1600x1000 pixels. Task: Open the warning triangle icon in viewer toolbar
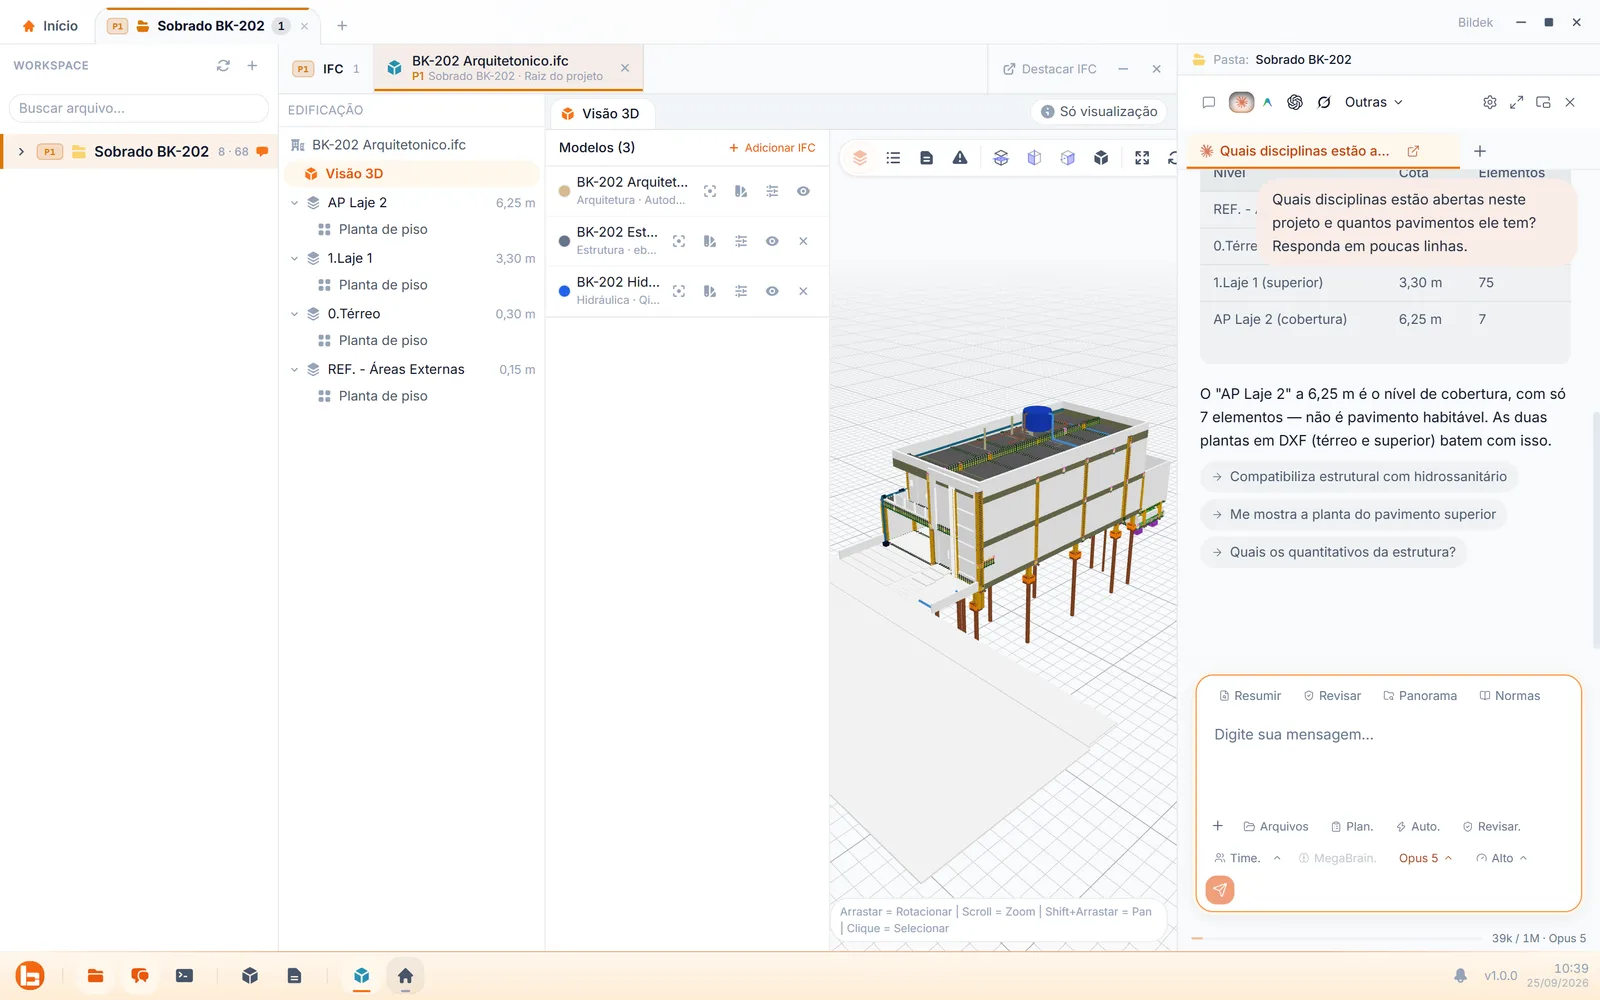pos(960,158)
